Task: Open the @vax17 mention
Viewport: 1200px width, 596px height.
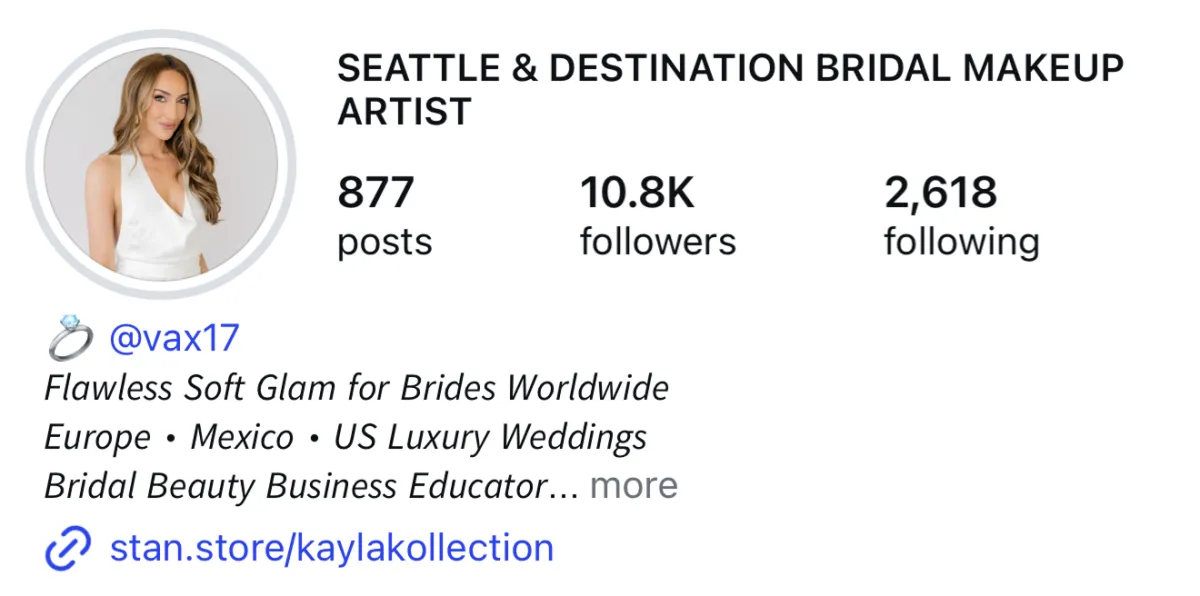Action: pyautogui.click(x=174, y=338)
